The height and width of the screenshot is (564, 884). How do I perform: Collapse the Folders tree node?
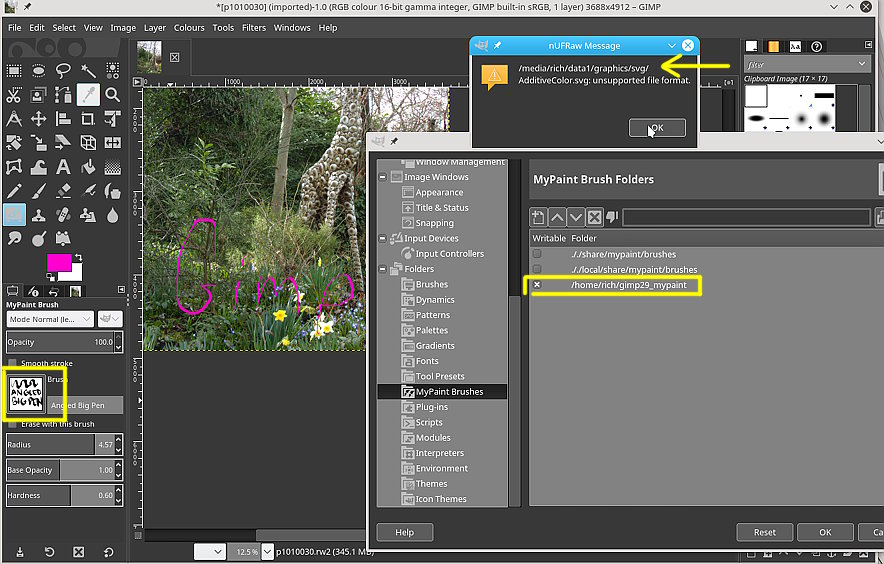(382, 269)
